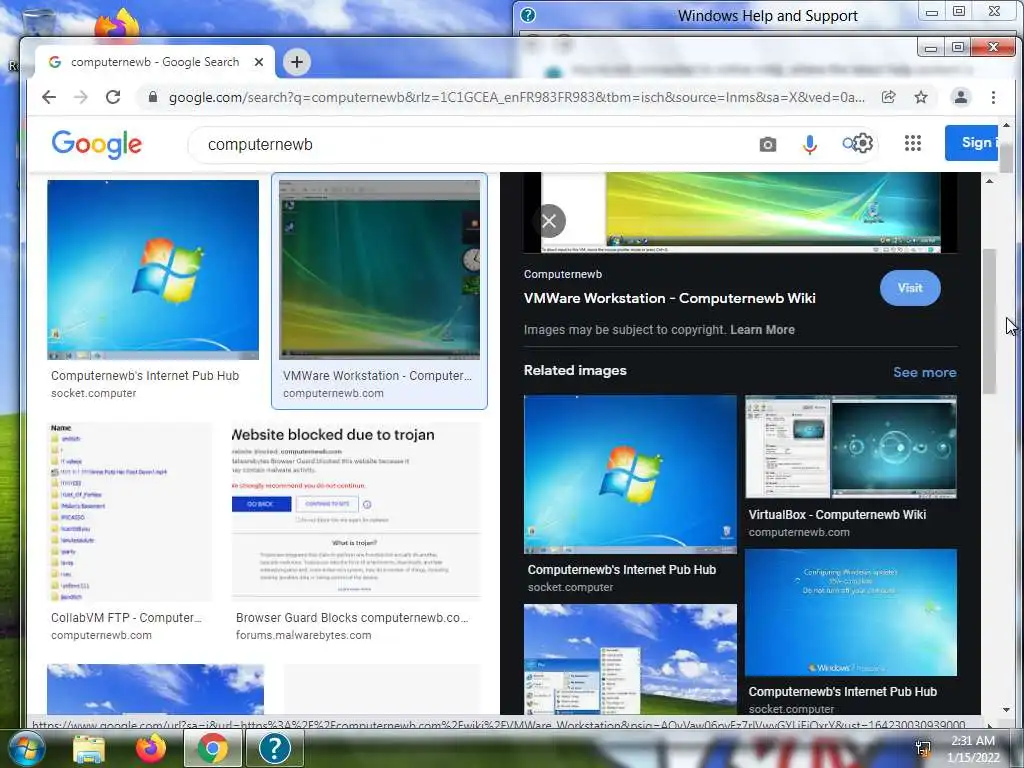The image size is (1024, 768).
Task: Close the image preview panel
Action: [549, 221]
